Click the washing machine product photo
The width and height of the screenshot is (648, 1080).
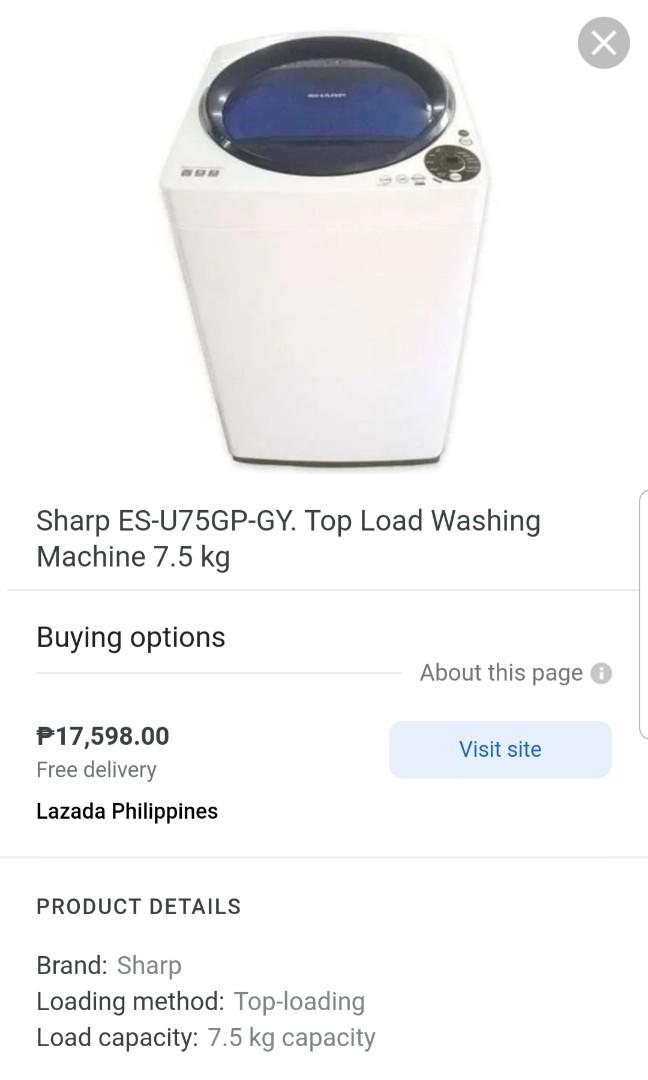[324, 250]
